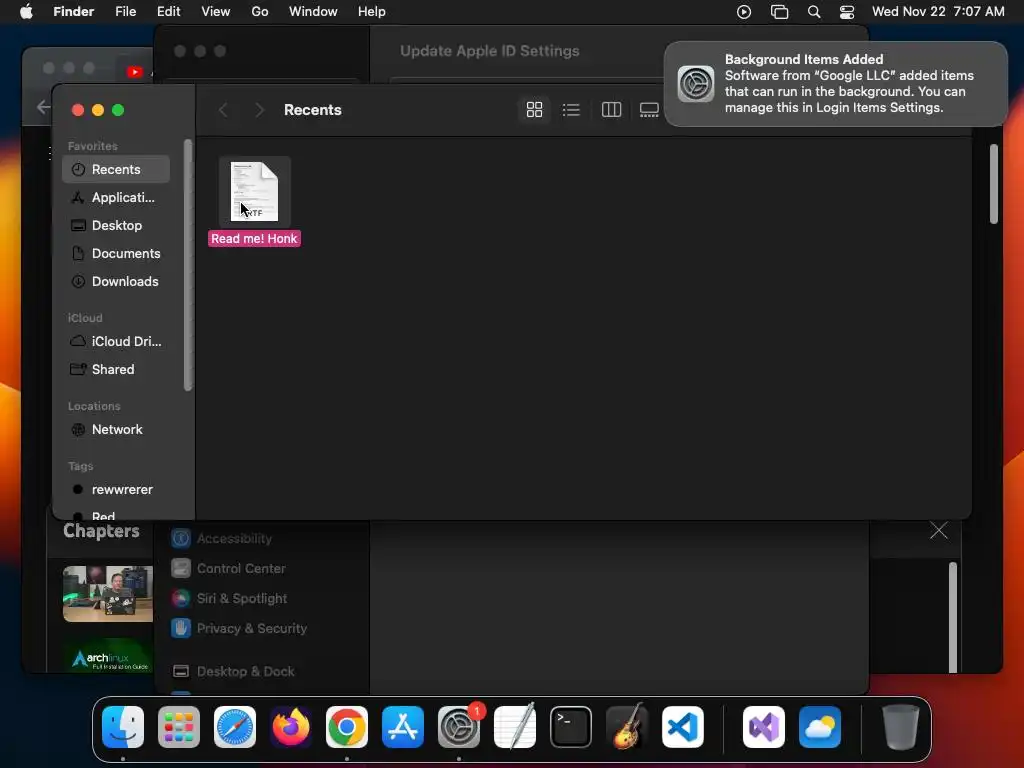
Task: Open Launchpad from the Dock
Action: 179,727
